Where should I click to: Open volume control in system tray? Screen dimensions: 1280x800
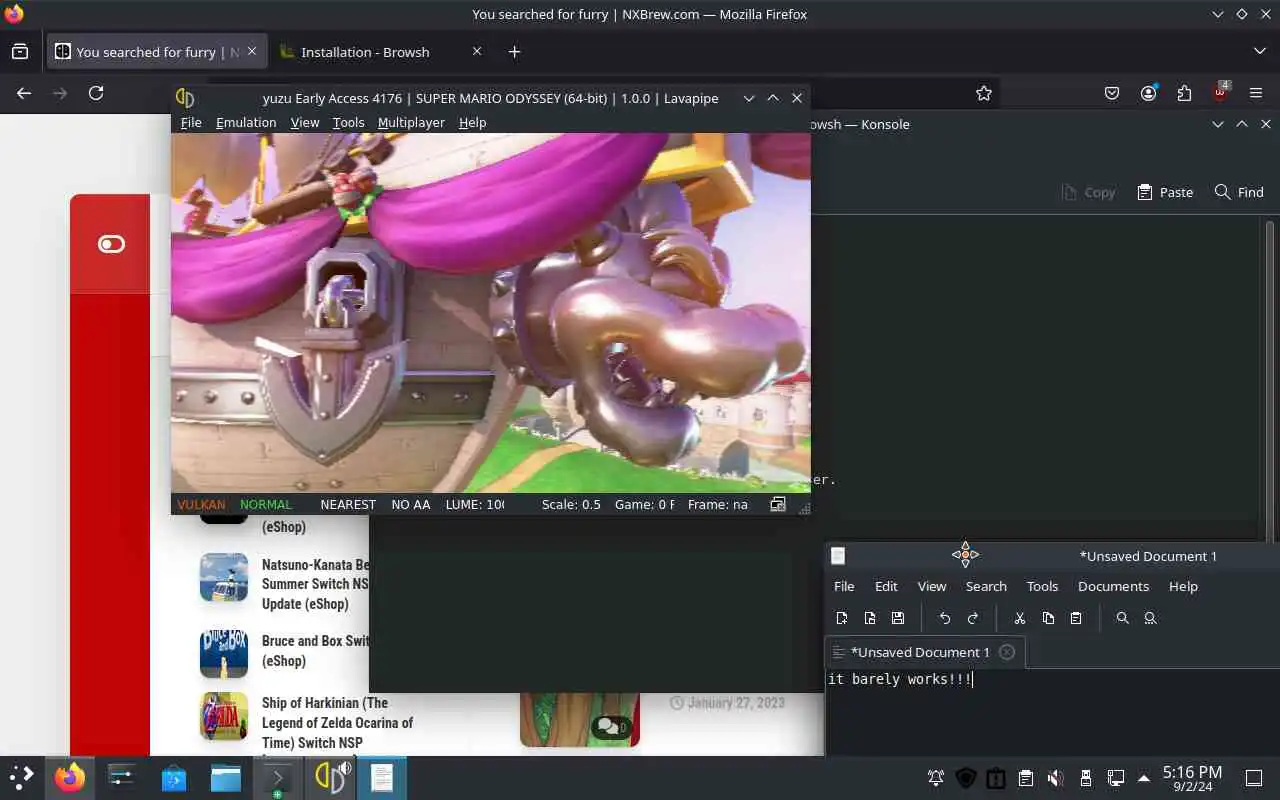(1054, 778)
